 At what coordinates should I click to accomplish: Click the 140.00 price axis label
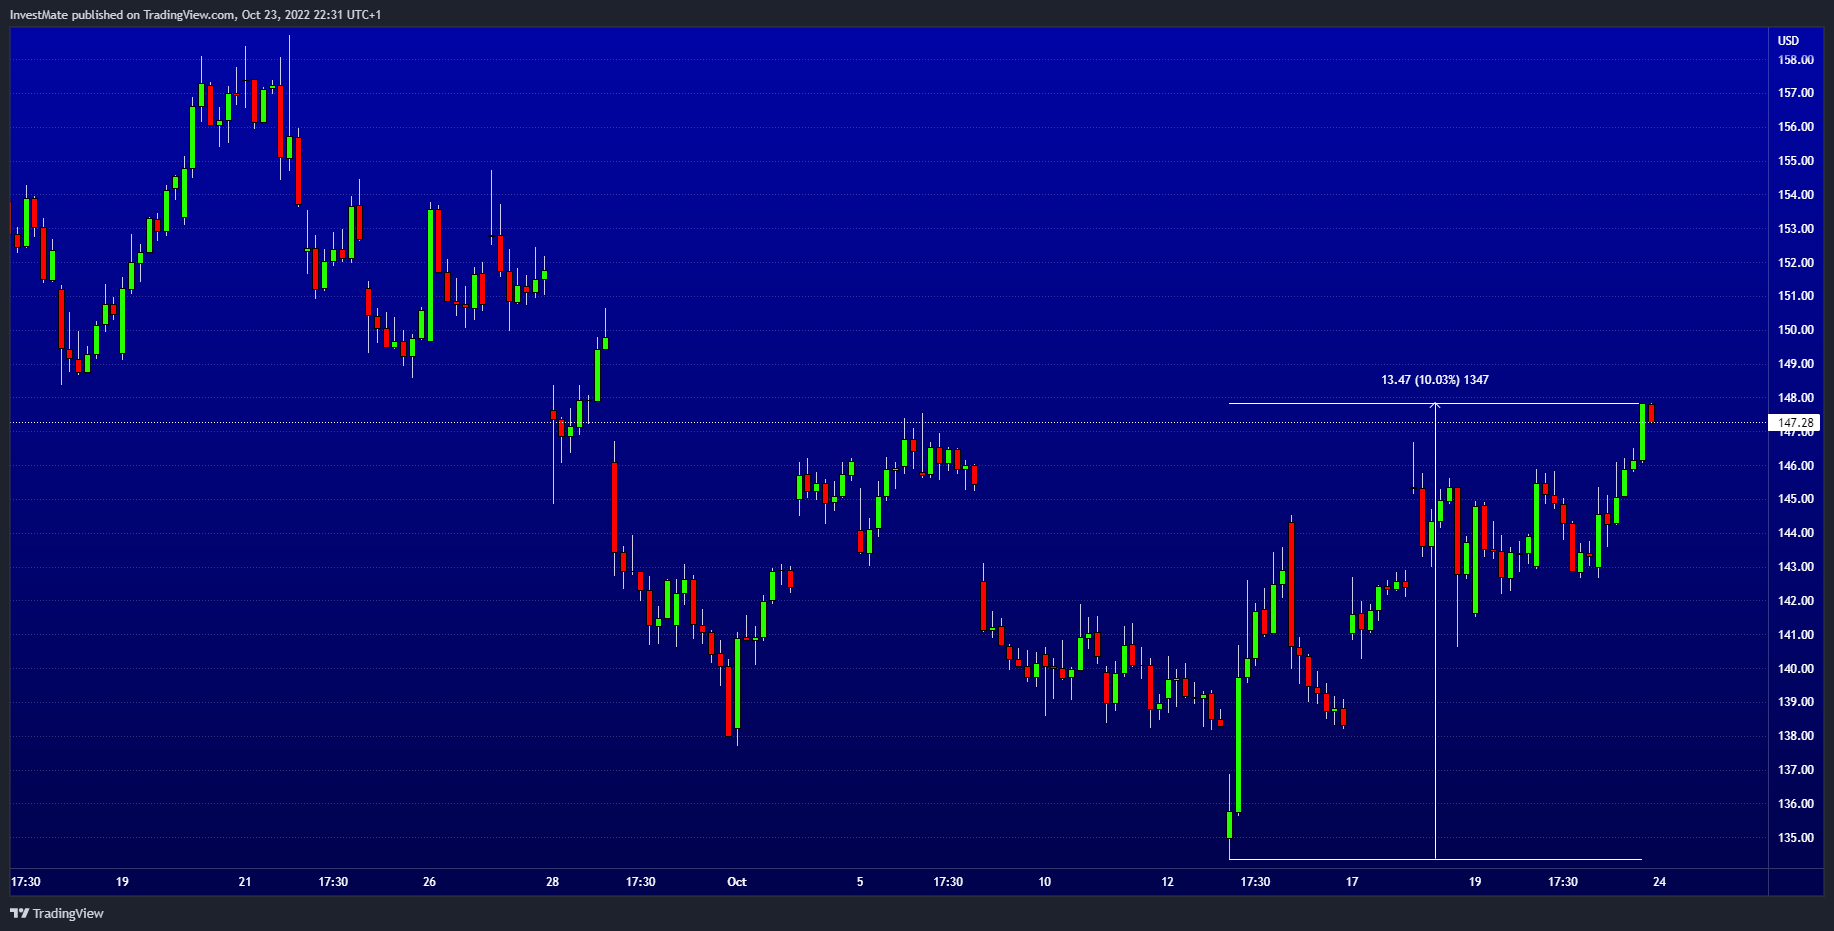1796,669
